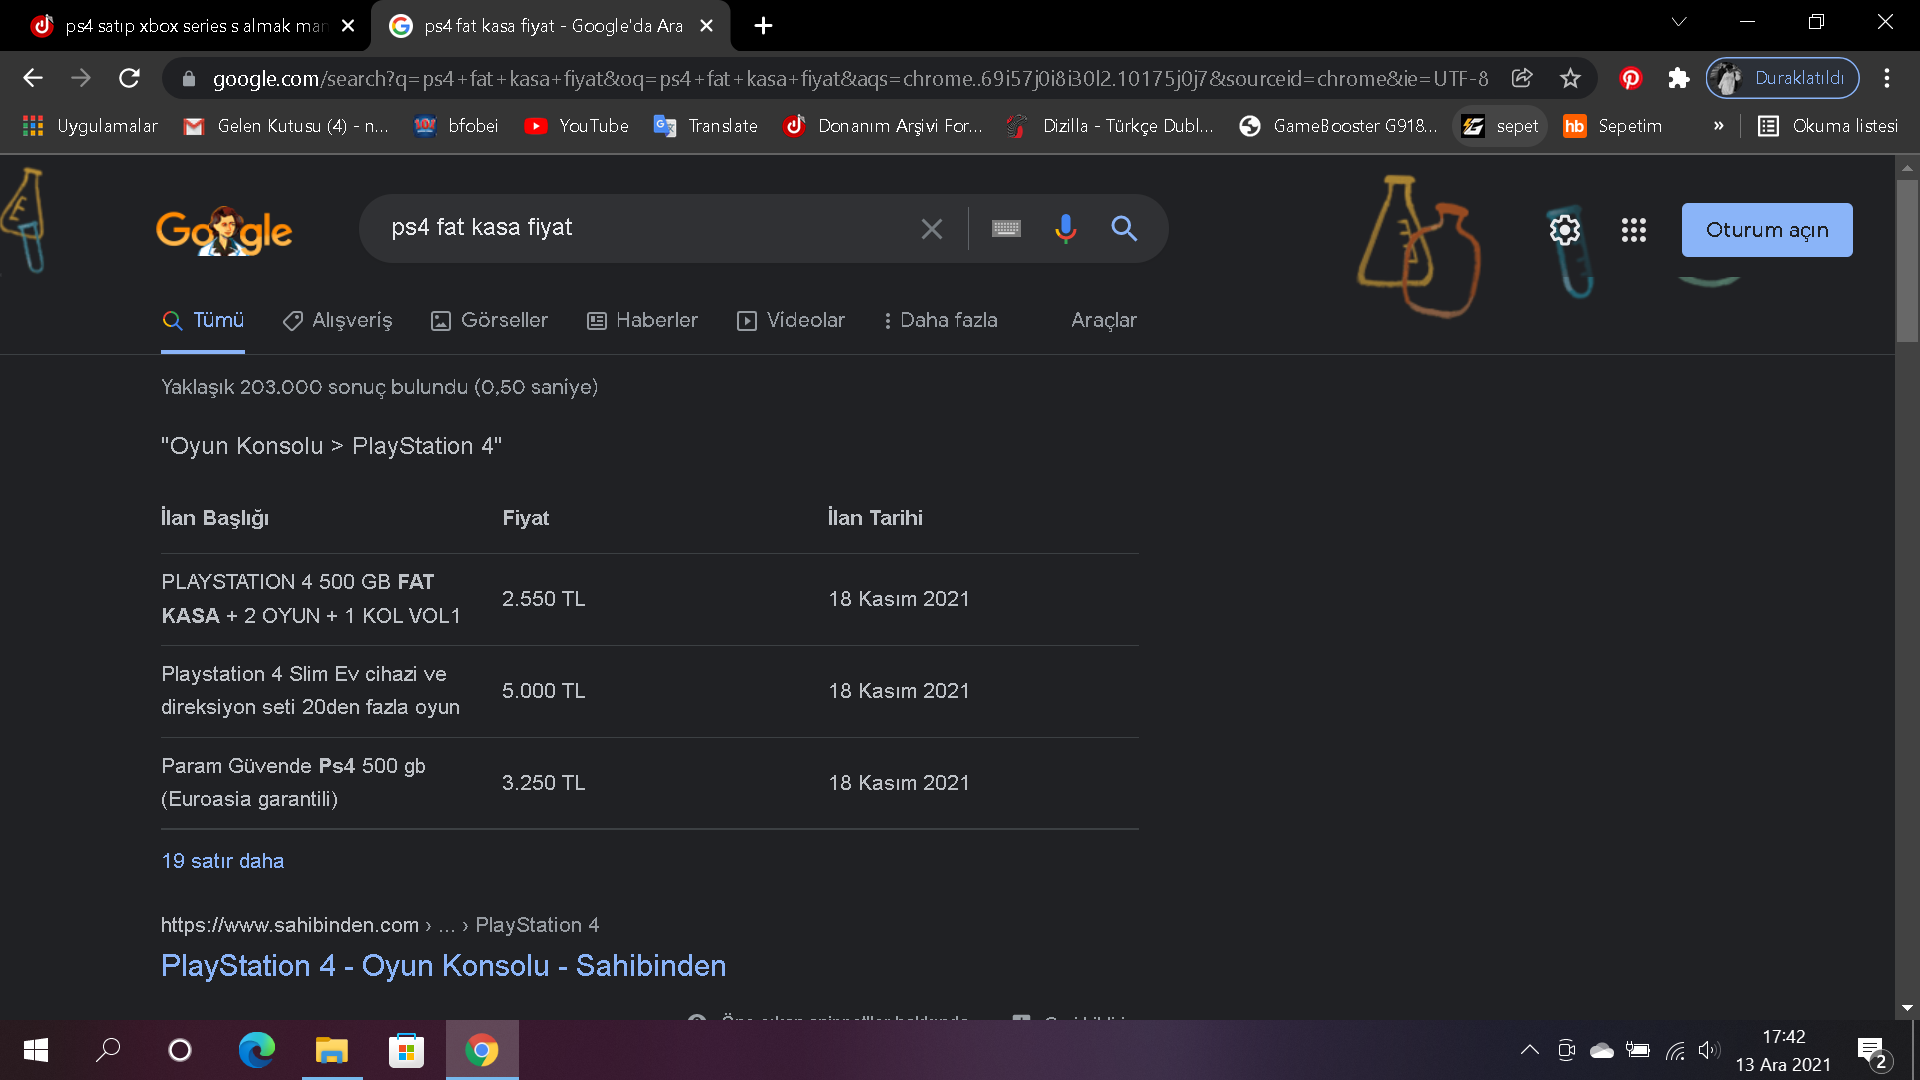Click the scrollbar down arrow
The height and width of the screenshot is (1080, 1920).
point(1907,1008)
